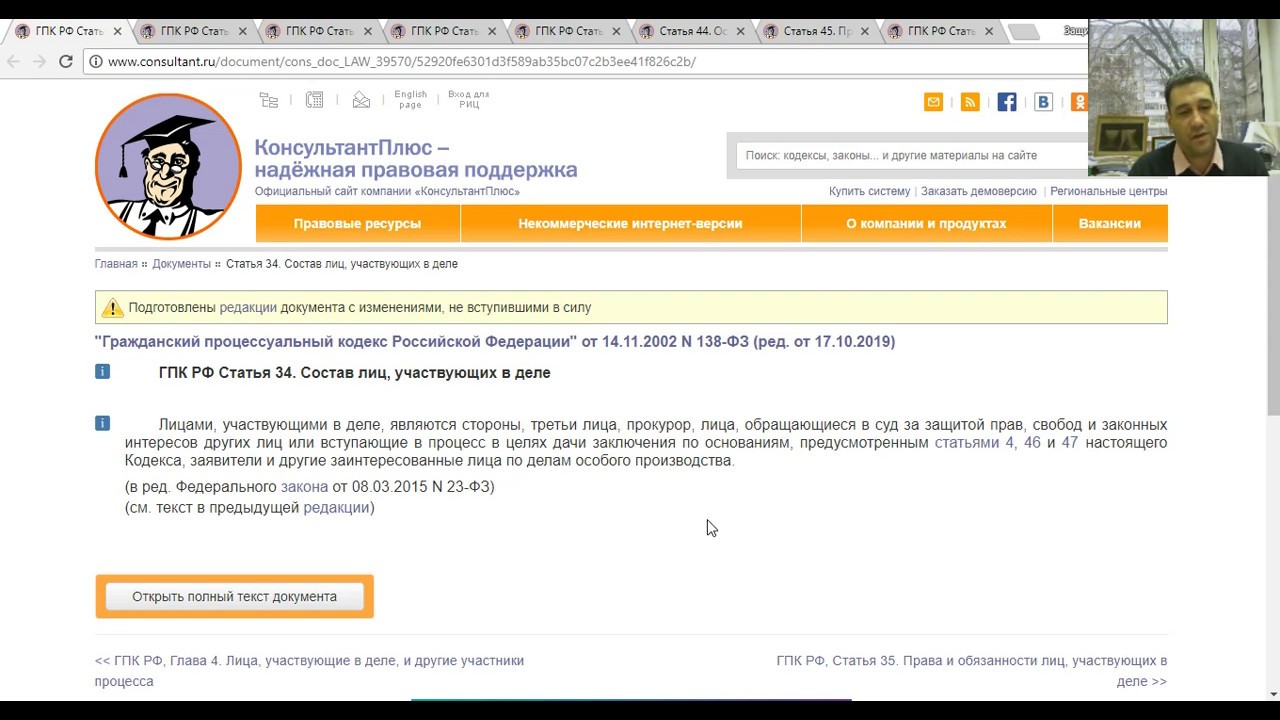
Task: Close the Статья 44 browser tab
Action: (x=741, y=31)
